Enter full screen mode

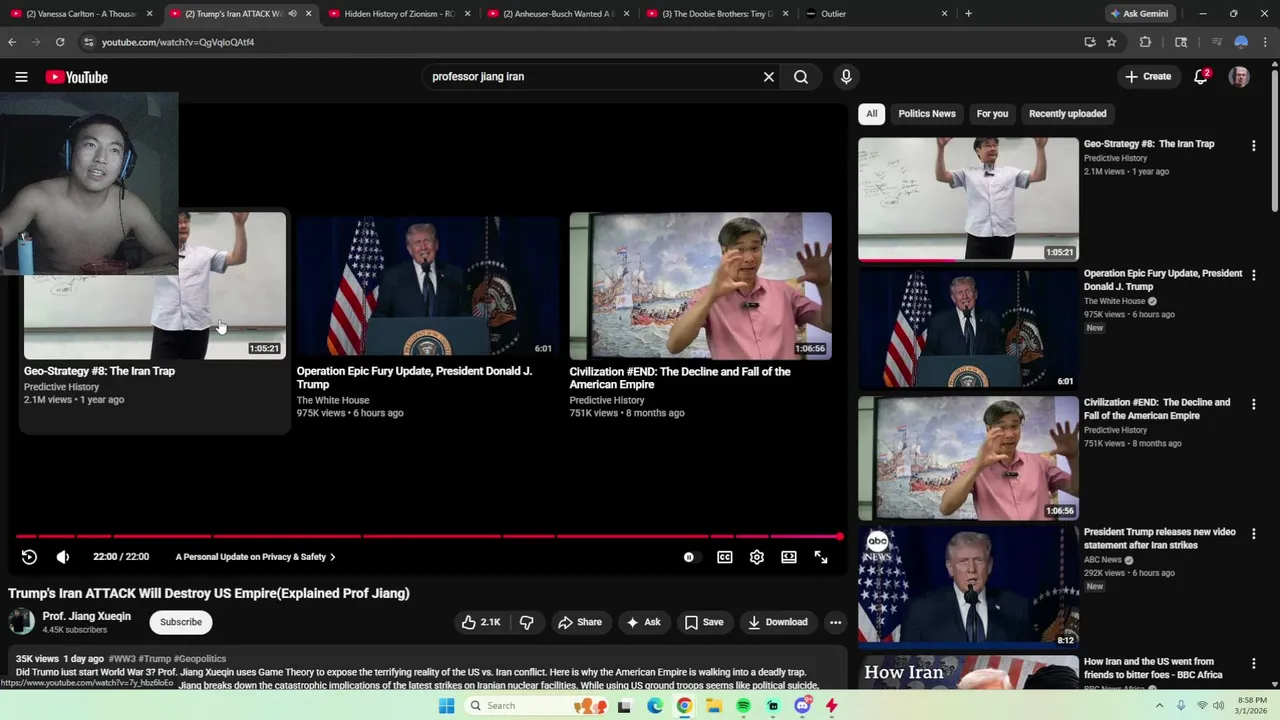pos(821,557)
